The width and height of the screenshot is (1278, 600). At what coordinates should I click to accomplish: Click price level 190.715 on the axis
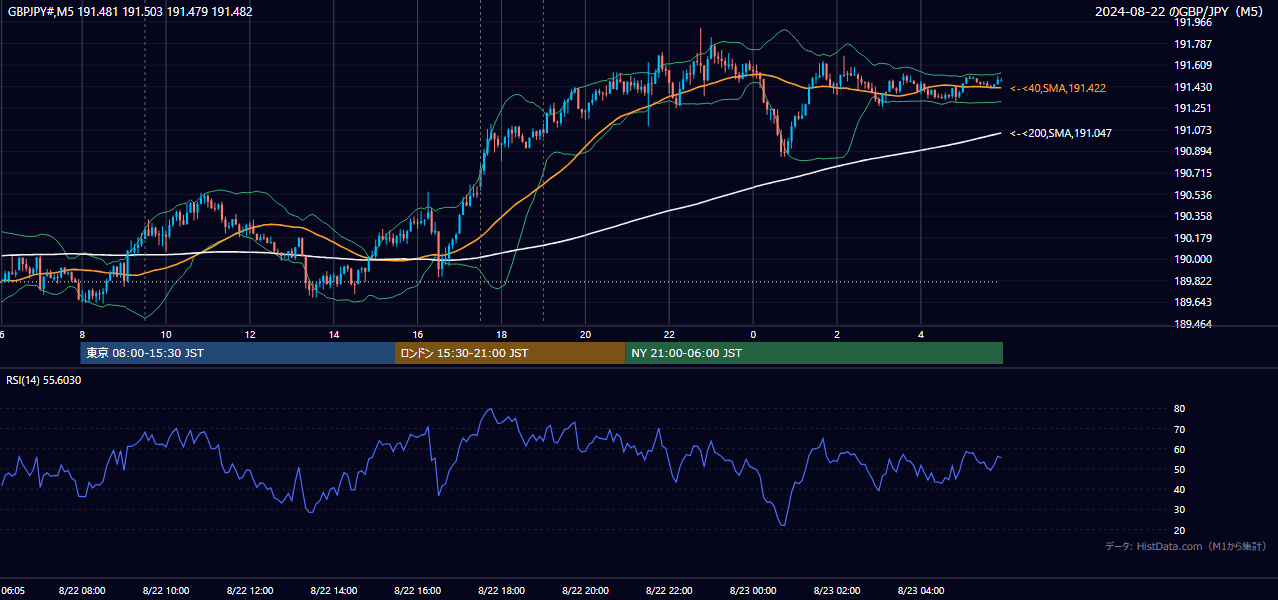point(1192,173)
